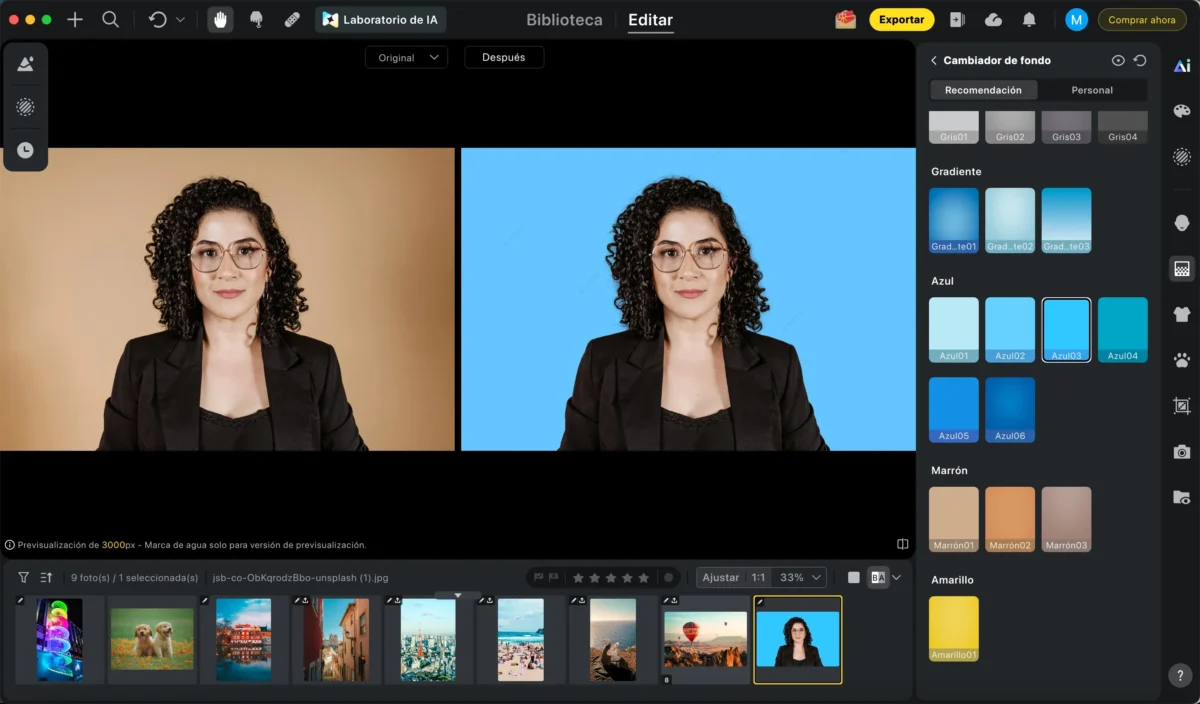Screen dimensions: 1200x704
Task: Switch to the Personal backgrounds tab
Action: pos(1092,90)
